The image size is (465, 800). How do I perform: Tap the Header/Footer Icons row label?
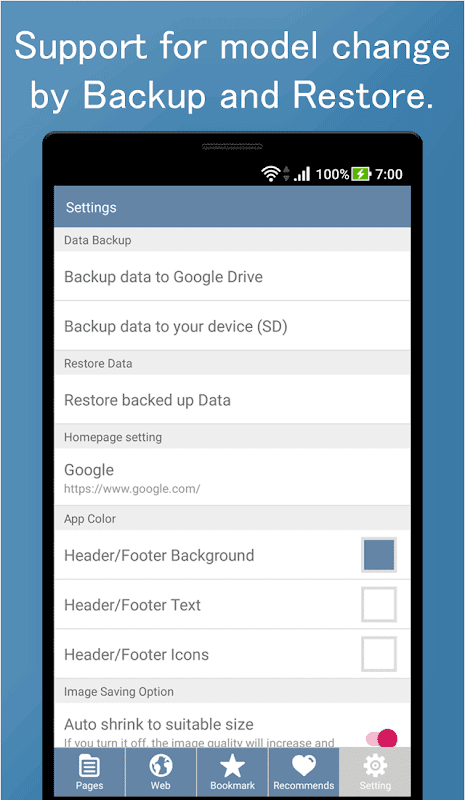[x=136, y=654]
